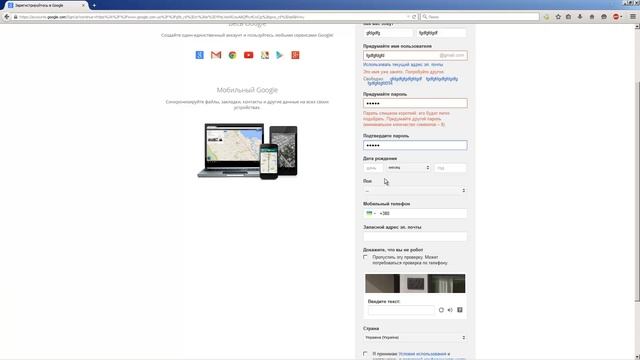This screenshot has width=640, height=360.
Task: Check the skip robot verification checkbox
Action: (x=365, y=257)
